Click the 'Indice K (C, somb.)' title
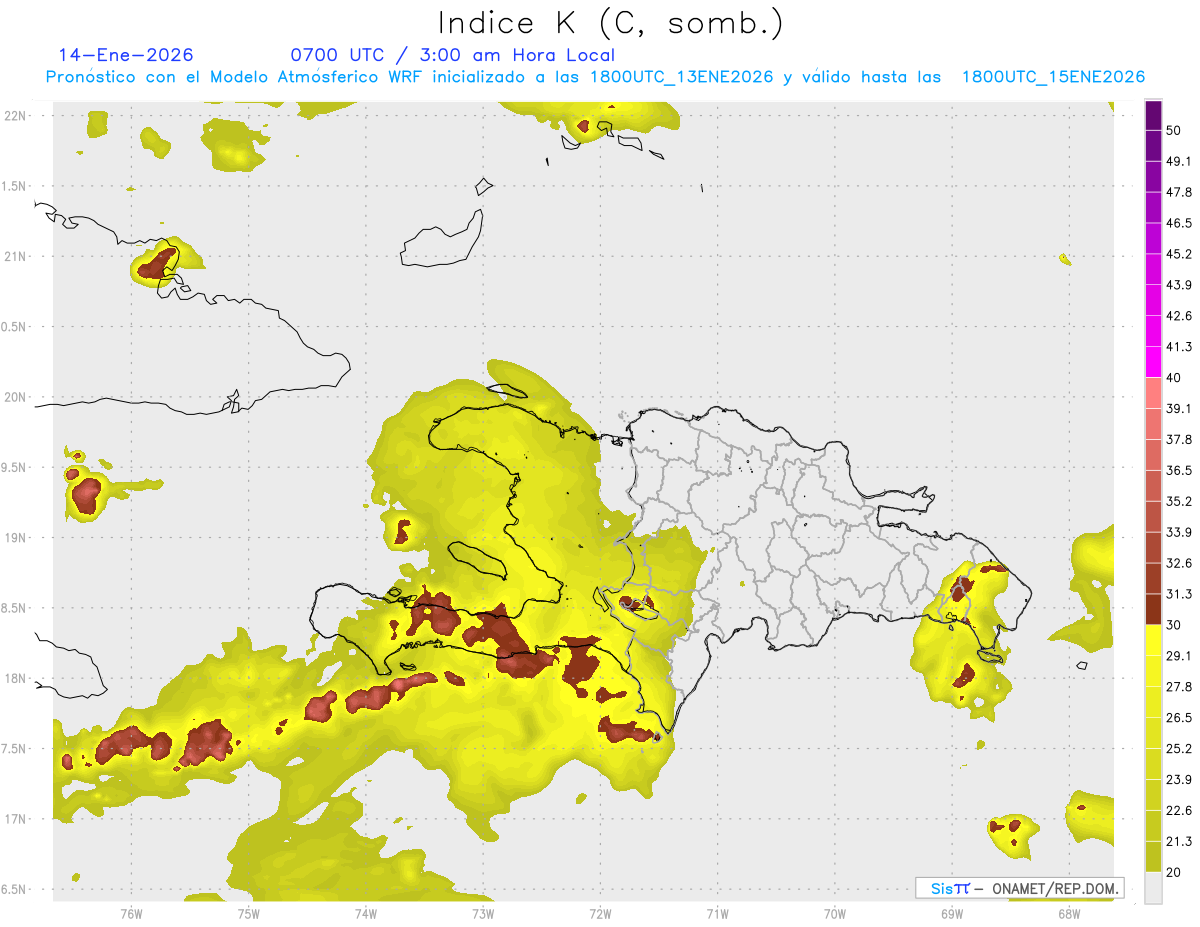 (611, 22)
